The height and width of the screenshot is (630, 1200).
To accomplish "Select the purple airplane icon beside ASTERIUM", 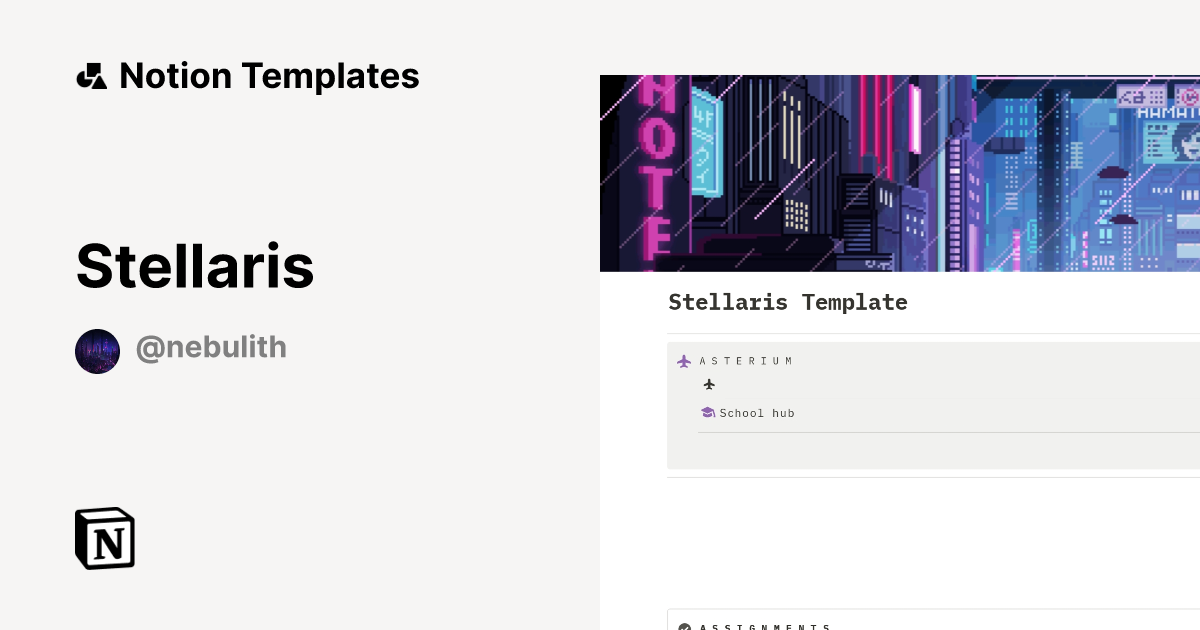I will 684,361.
